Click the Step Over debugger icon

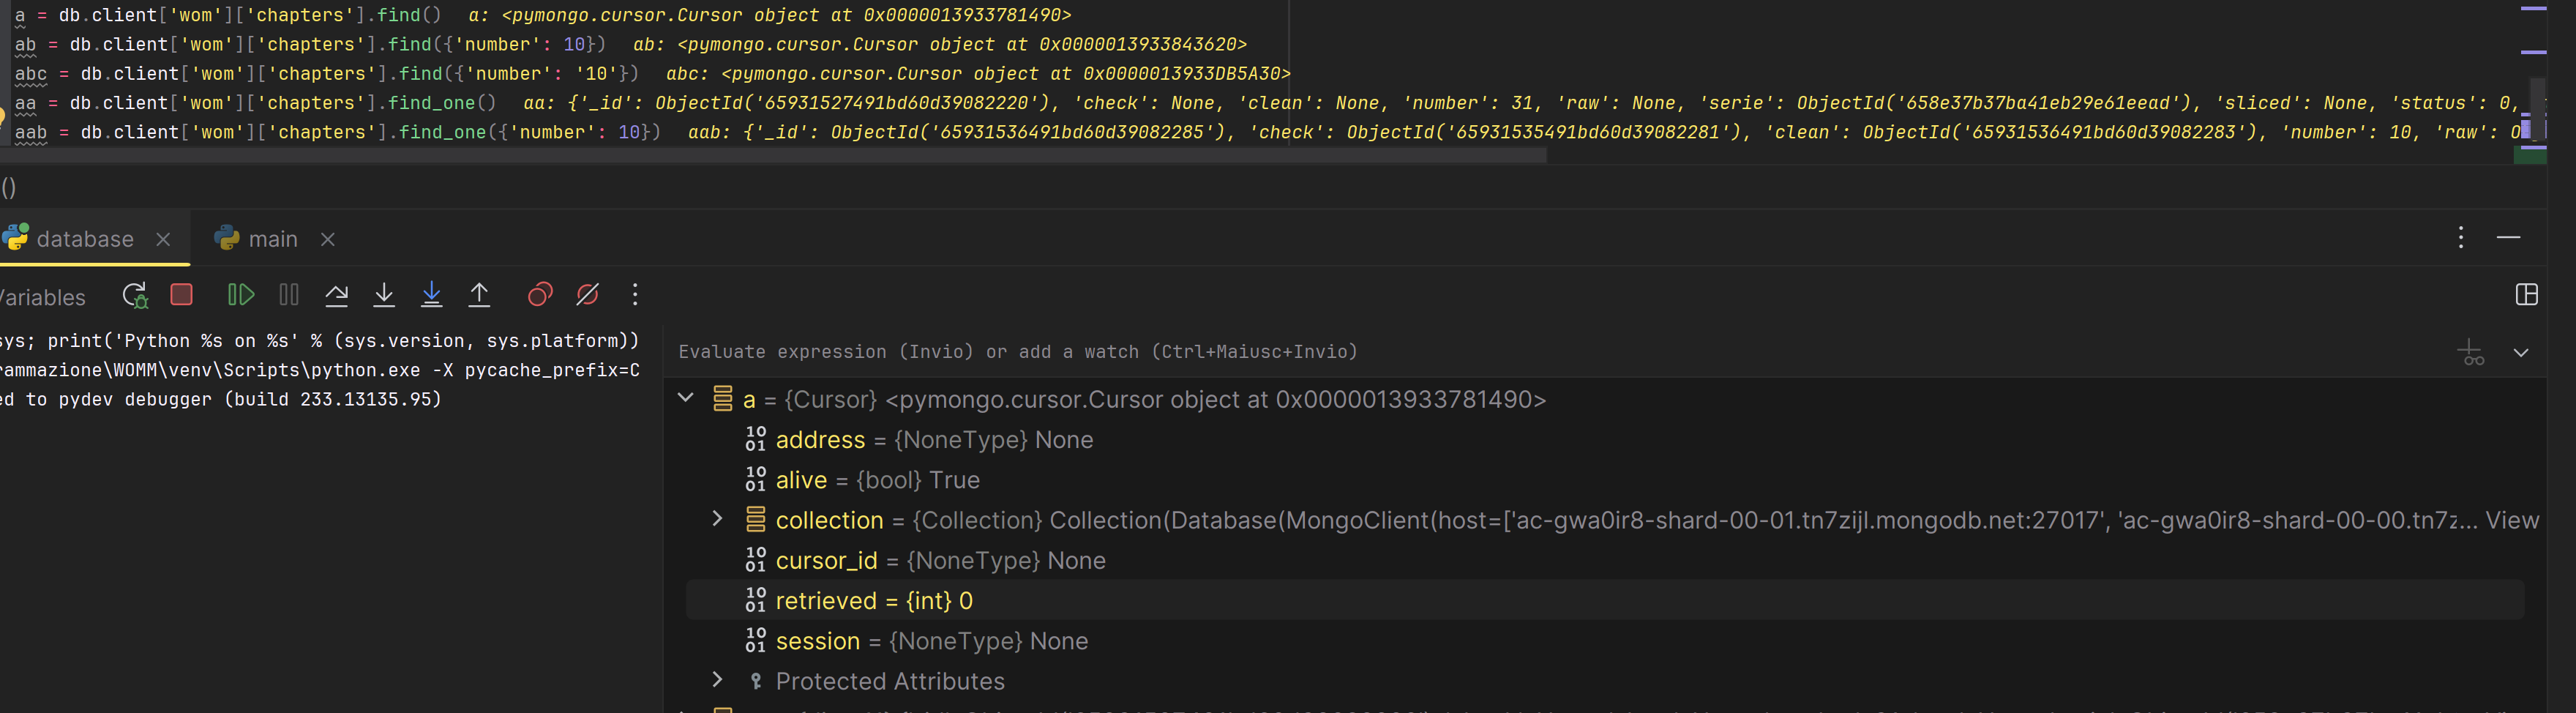(337, 295)
